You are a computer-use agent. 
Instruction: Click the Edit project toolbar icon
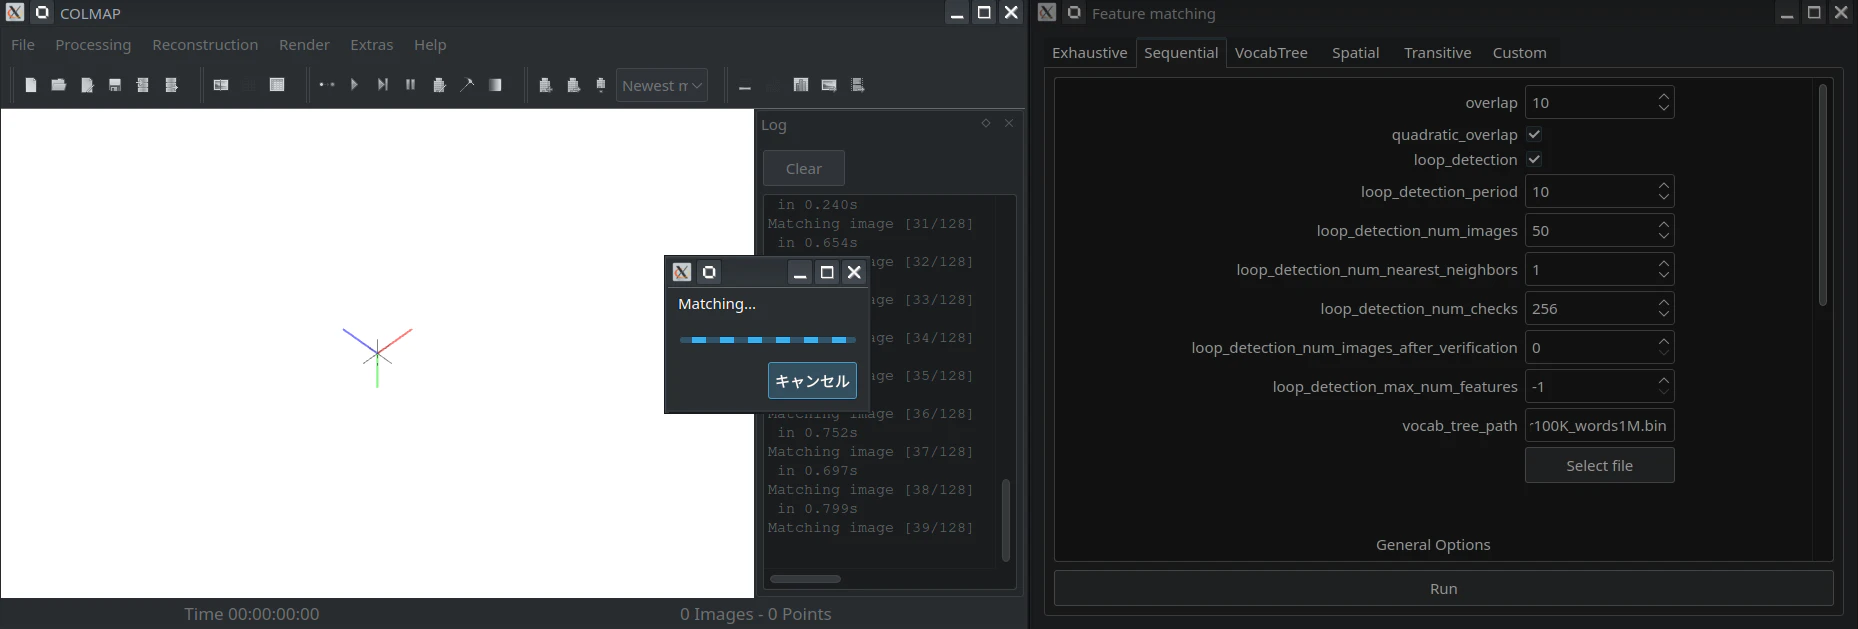coord(87,85)
